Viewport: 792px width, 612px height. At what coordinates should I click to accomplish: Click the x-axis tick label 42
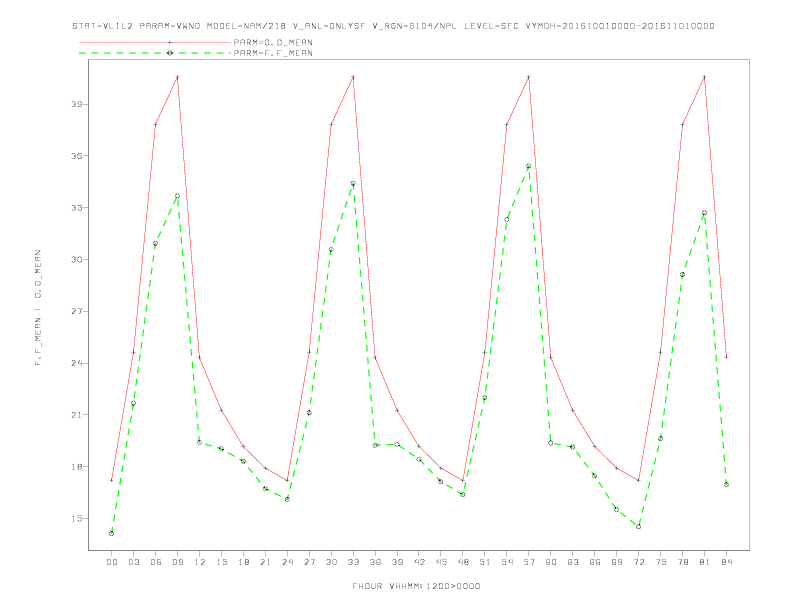click(x=419, y=562)
